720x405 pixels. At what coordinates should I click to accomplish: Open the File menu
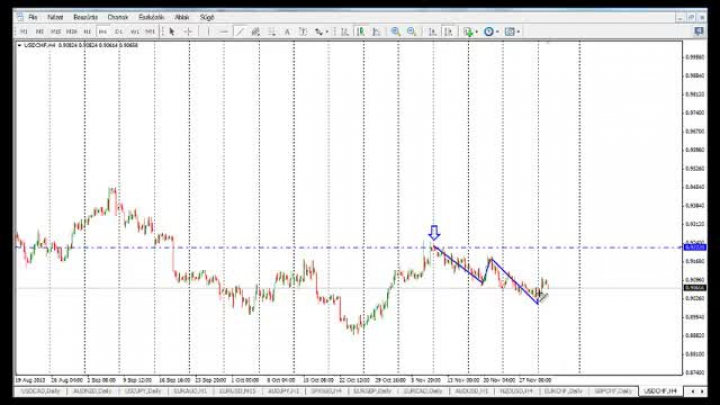[x=33, y=17]
